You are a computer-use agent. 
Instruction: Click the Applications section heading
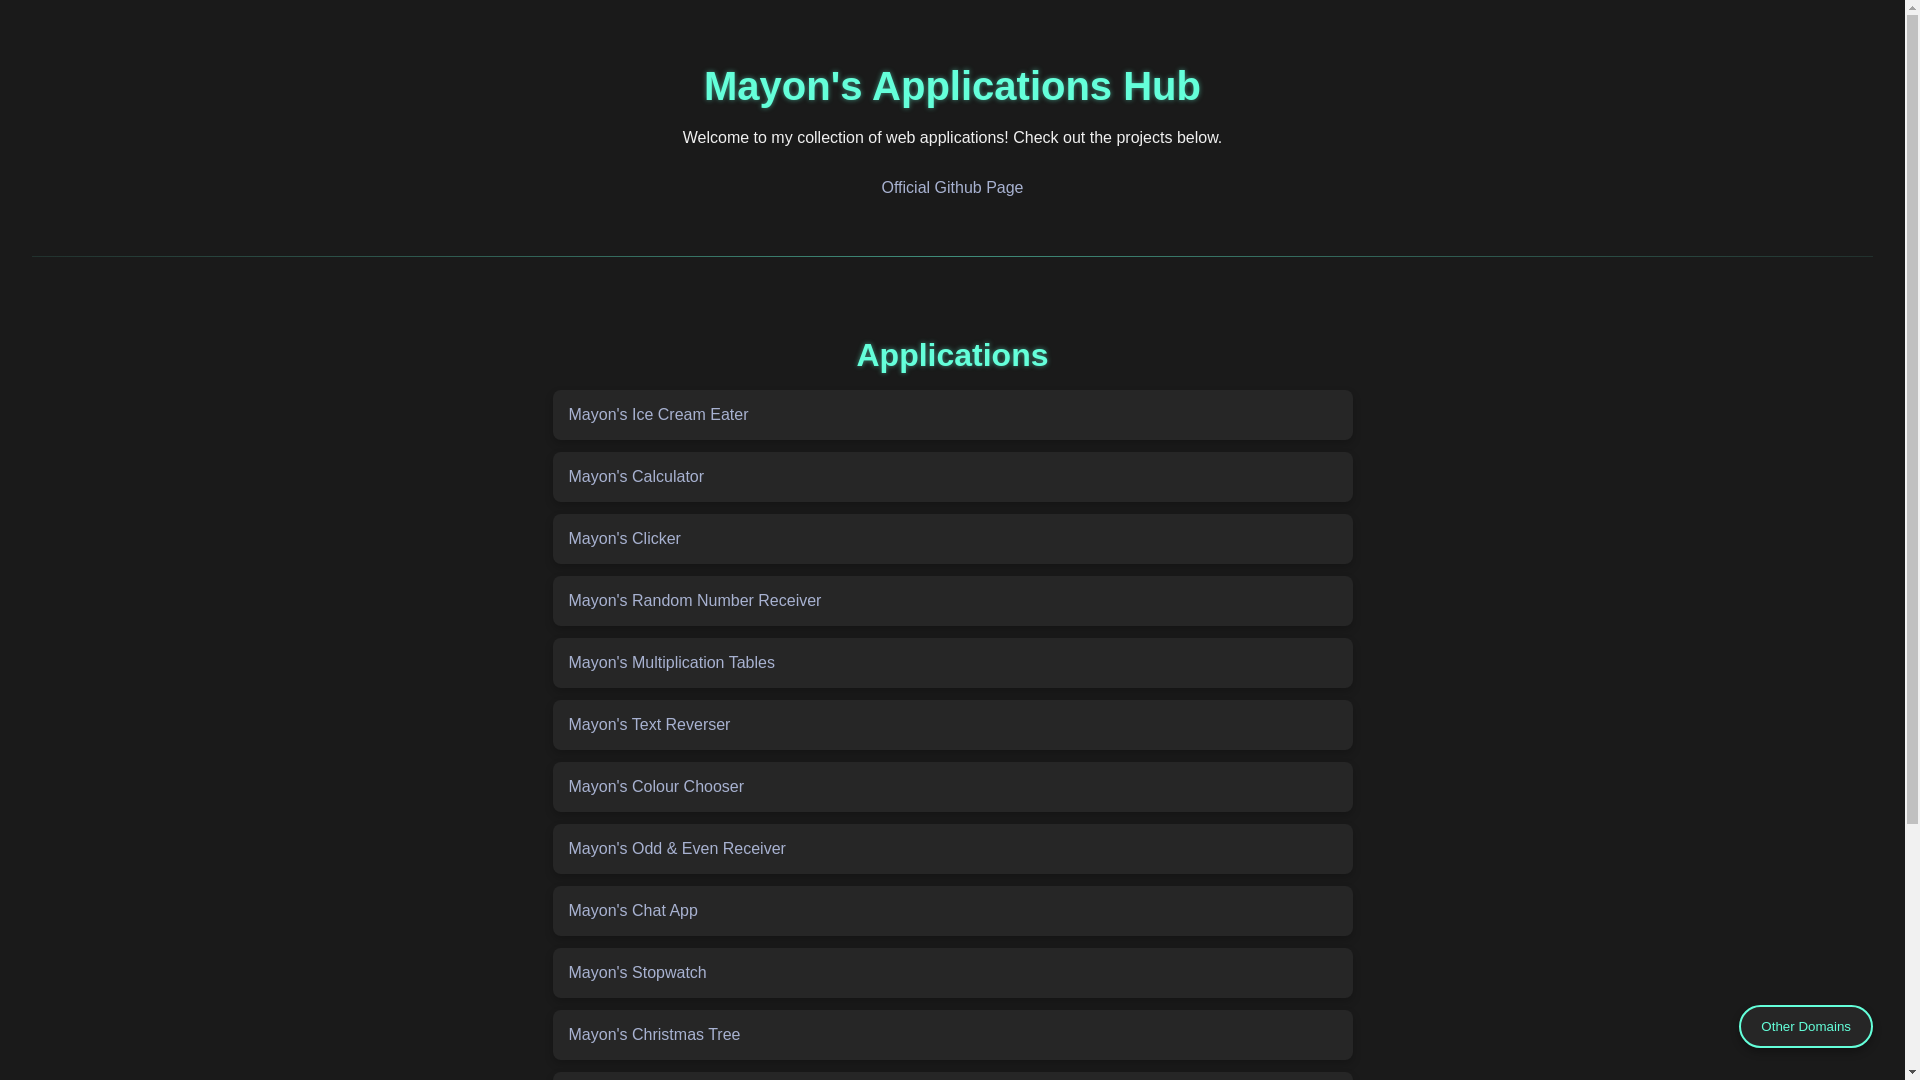click(952, 355)
